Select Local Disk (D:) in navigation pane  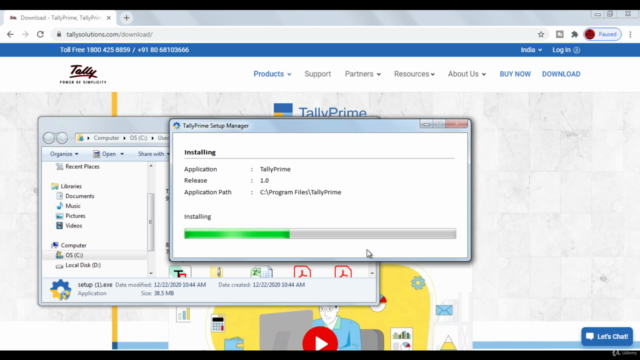pos(83,265)
